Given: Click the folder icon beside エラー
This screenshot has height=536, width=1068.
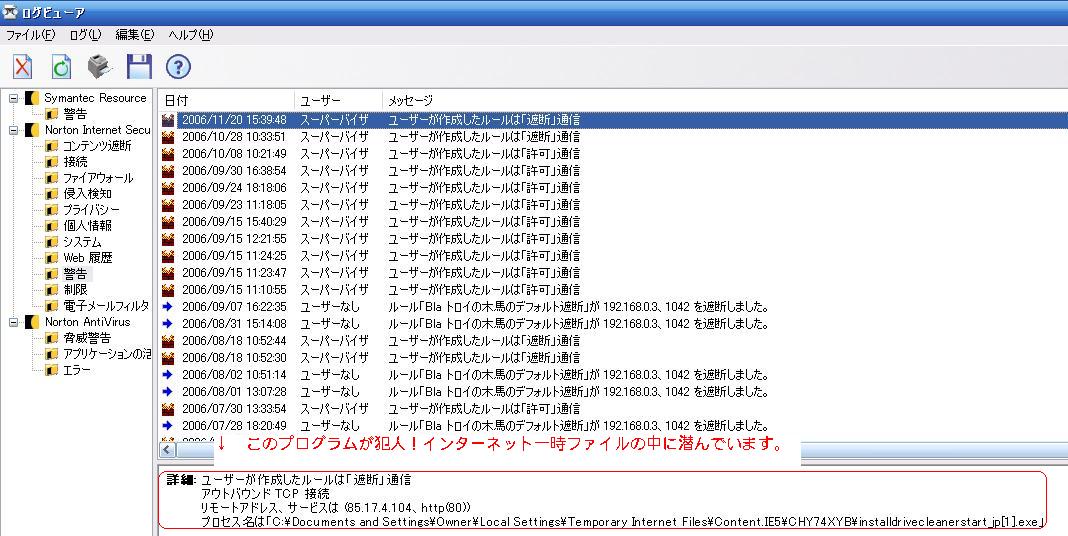Looking at the screenshot, I should [x=52, y=370].
